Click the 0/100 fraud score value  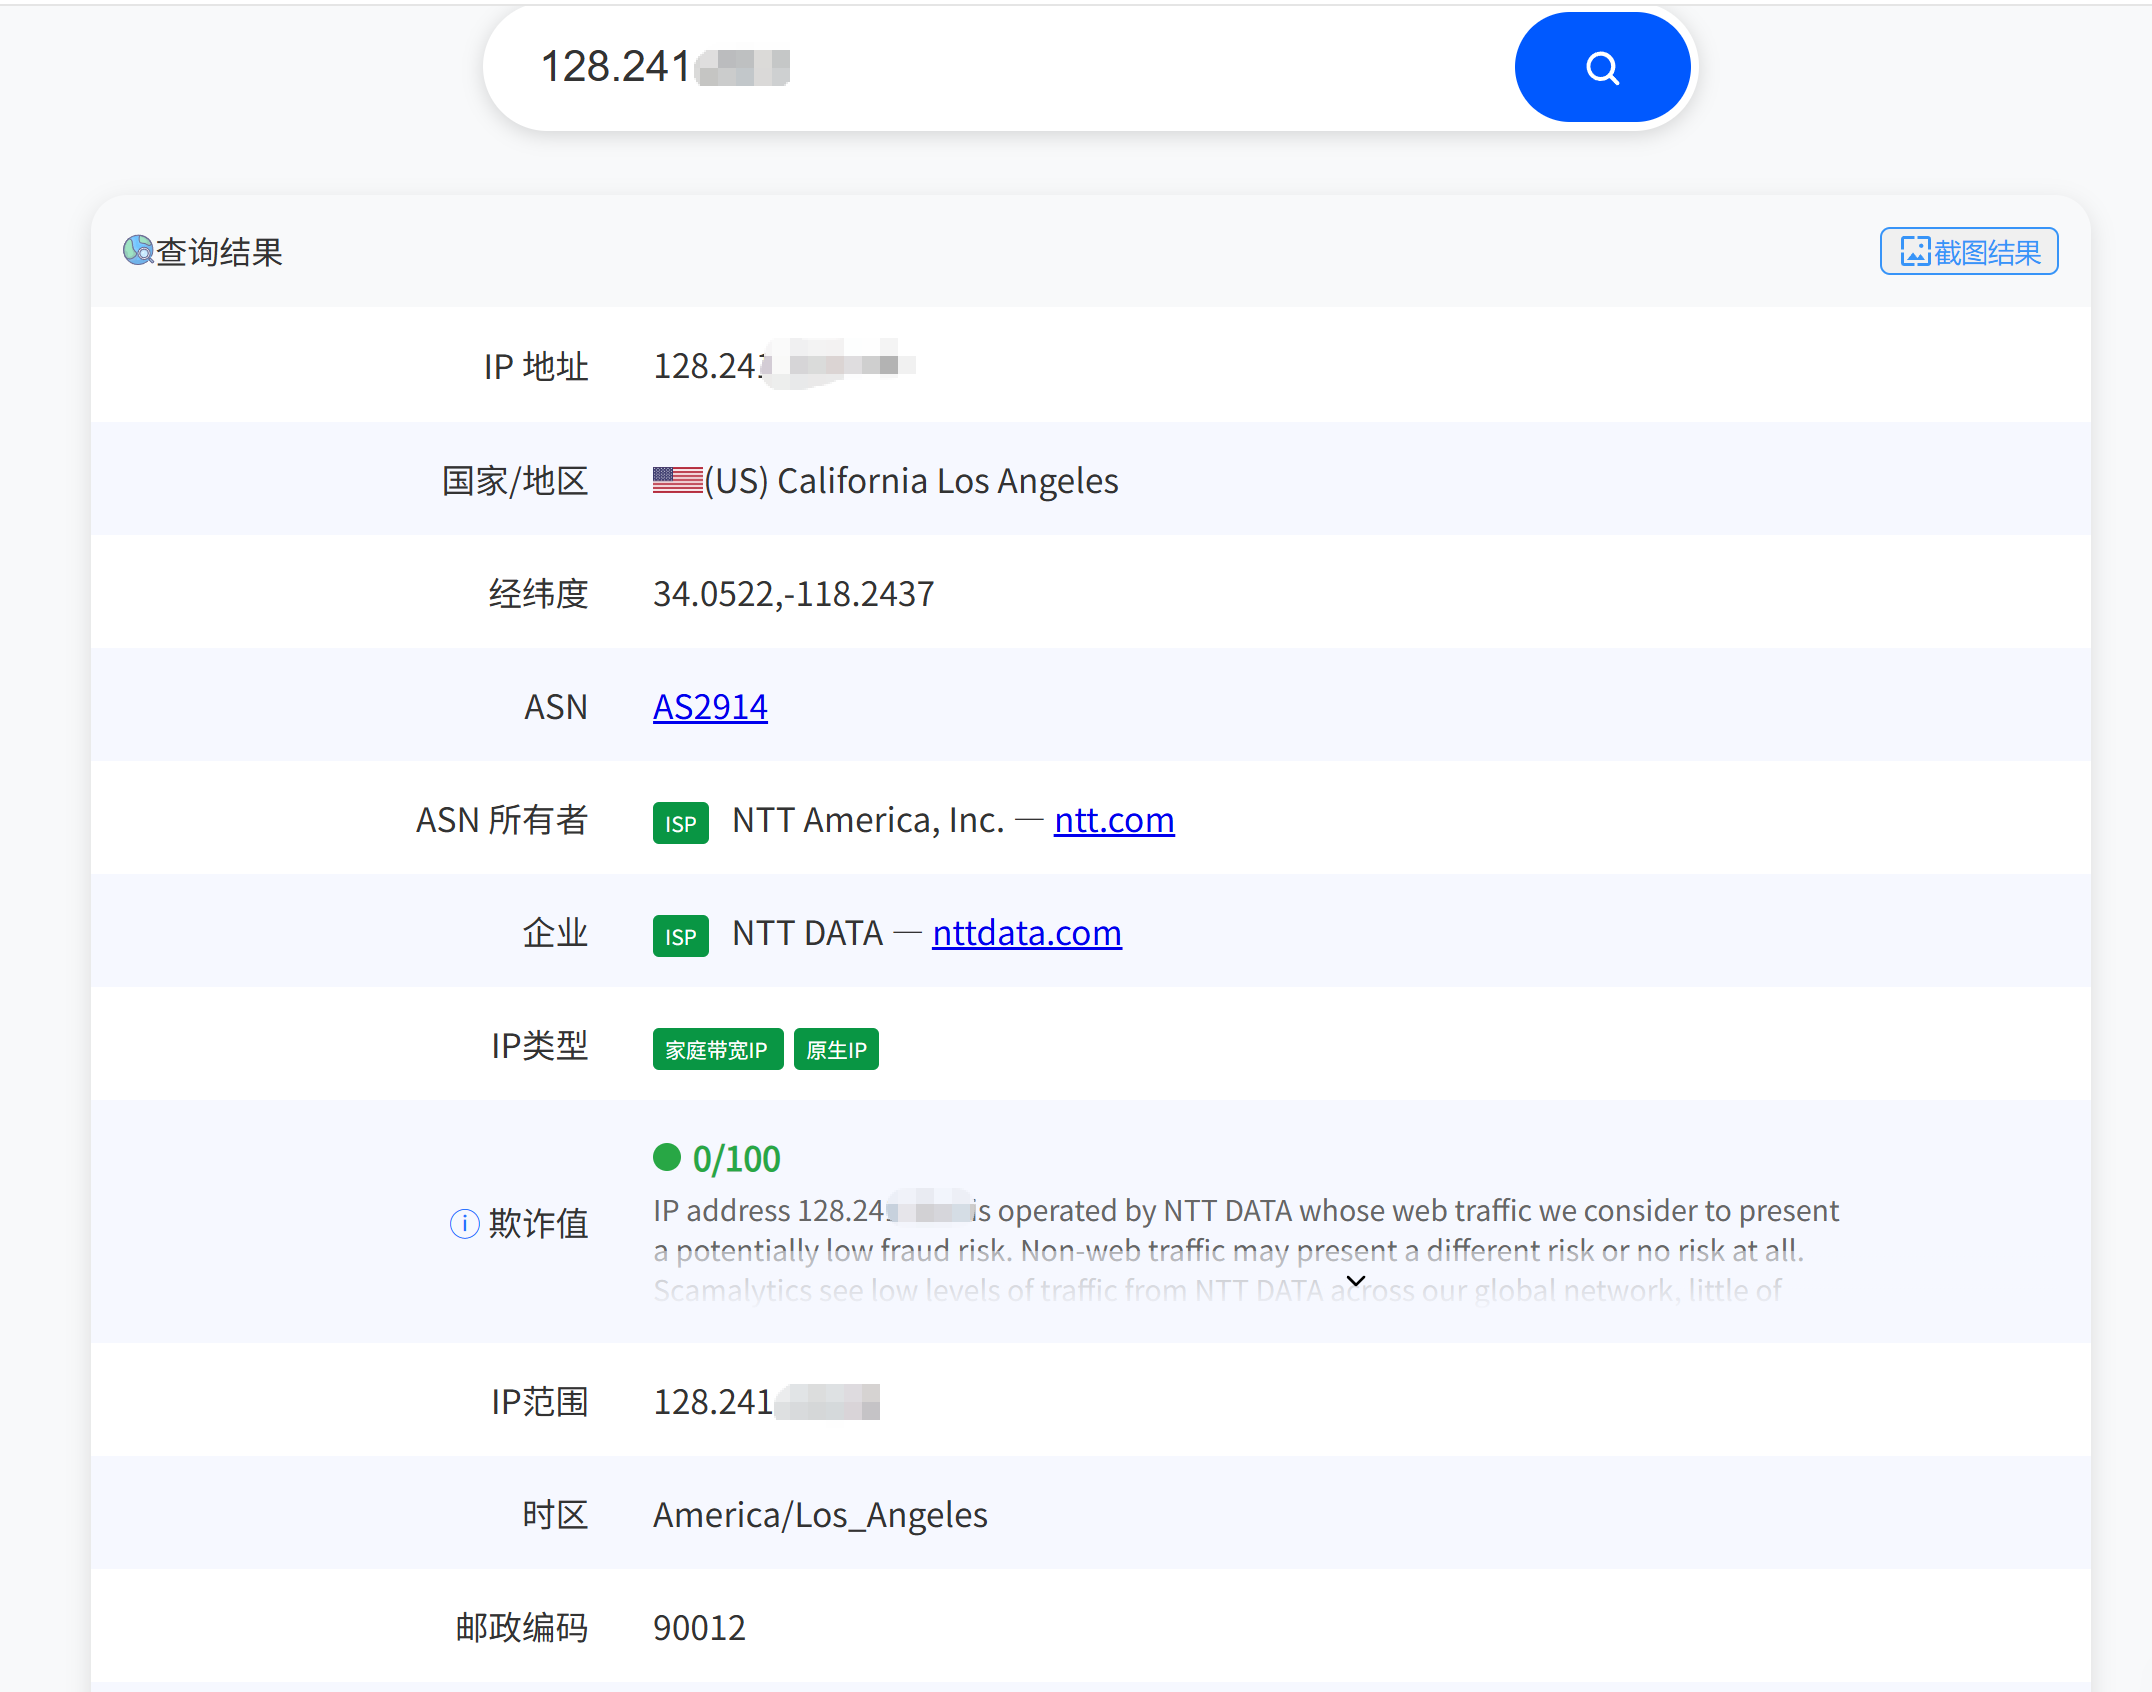(737, 1158)
